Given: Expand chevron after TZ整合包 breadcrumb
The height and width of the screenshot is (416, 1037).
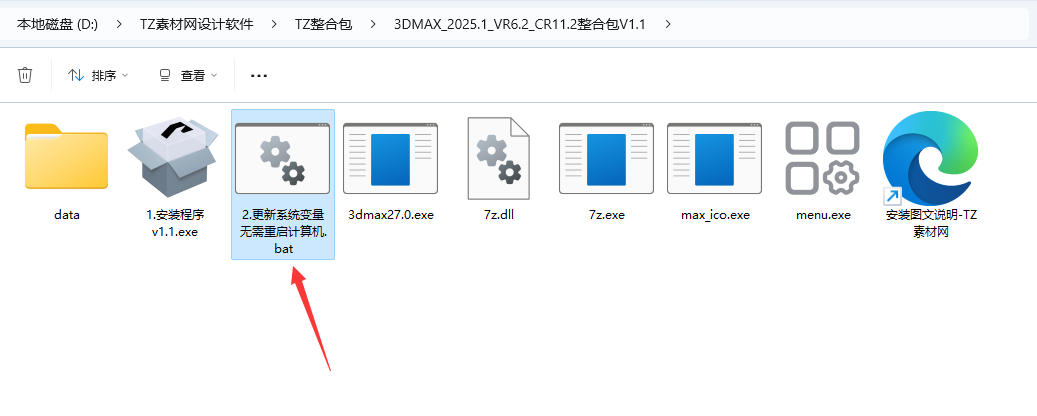Looking at the screenshot, I should click(x=373, y=24).
